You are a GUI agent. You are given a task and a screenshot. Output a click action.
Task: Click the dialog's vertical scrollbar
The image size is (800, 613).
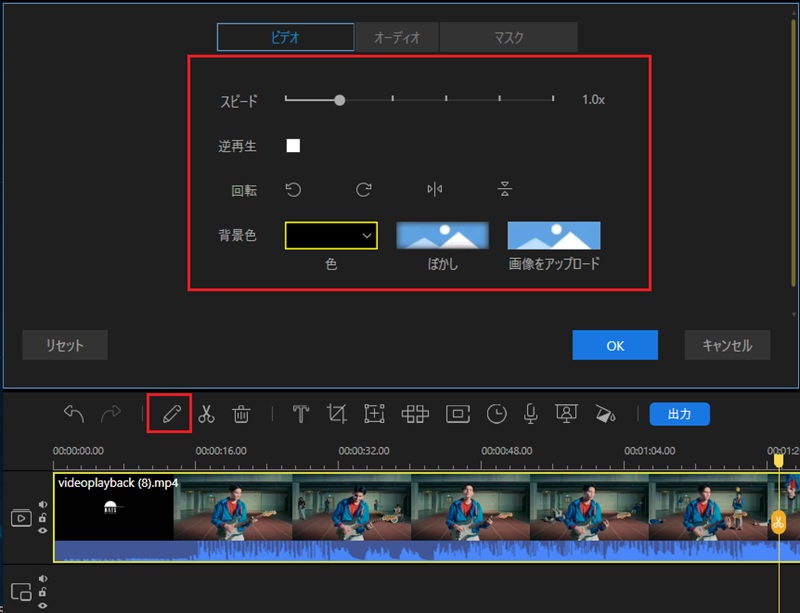(793, 153)
